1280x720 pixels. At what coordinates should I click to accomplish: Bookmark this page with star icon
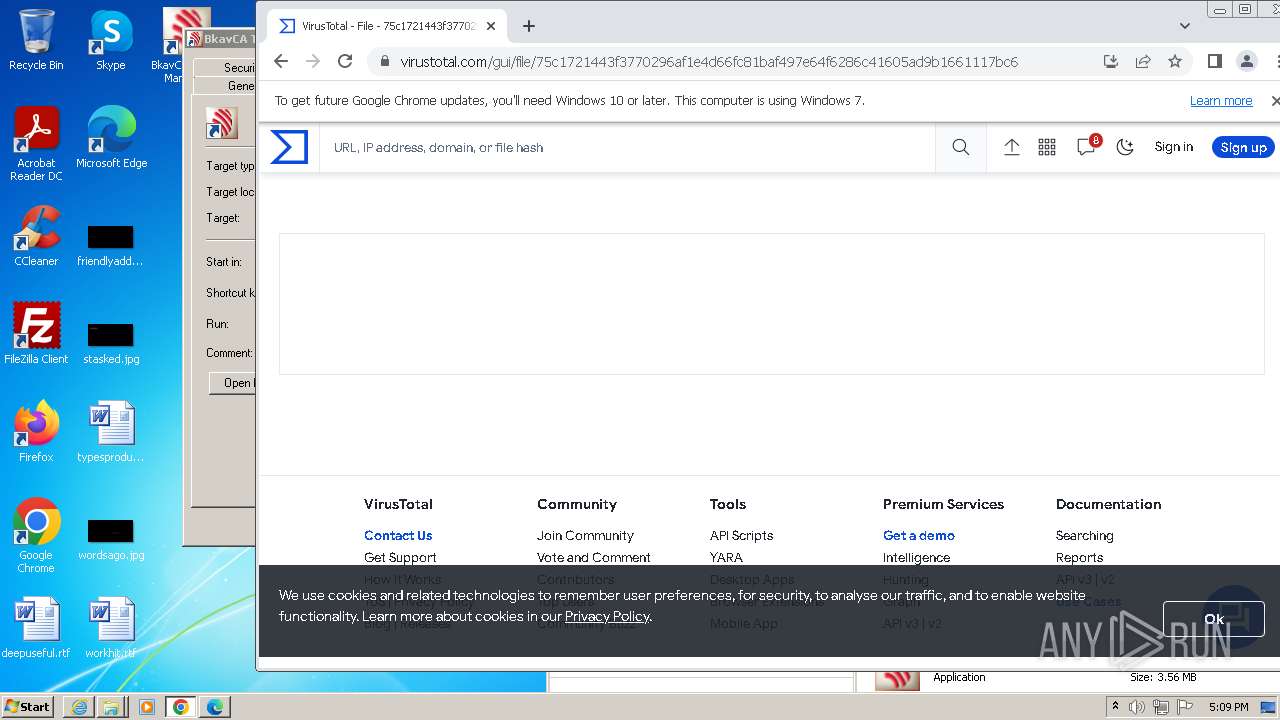tap(1175, 61)
